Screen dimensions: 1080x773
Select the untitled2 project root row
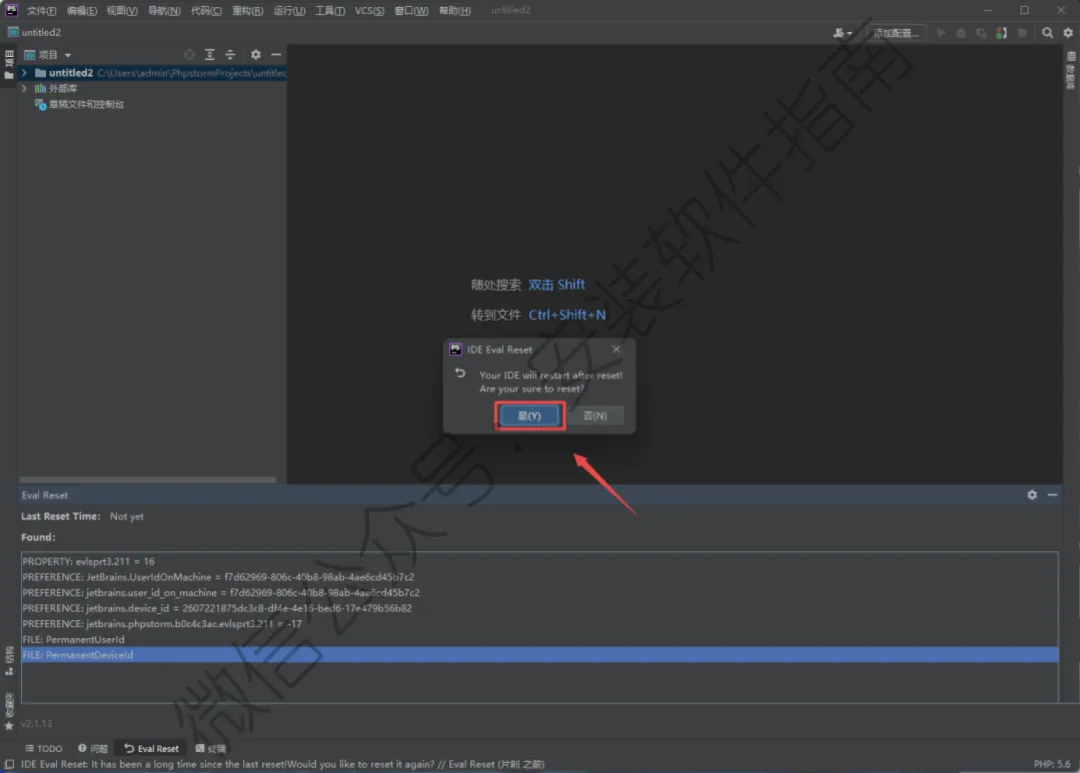[152, 72]
